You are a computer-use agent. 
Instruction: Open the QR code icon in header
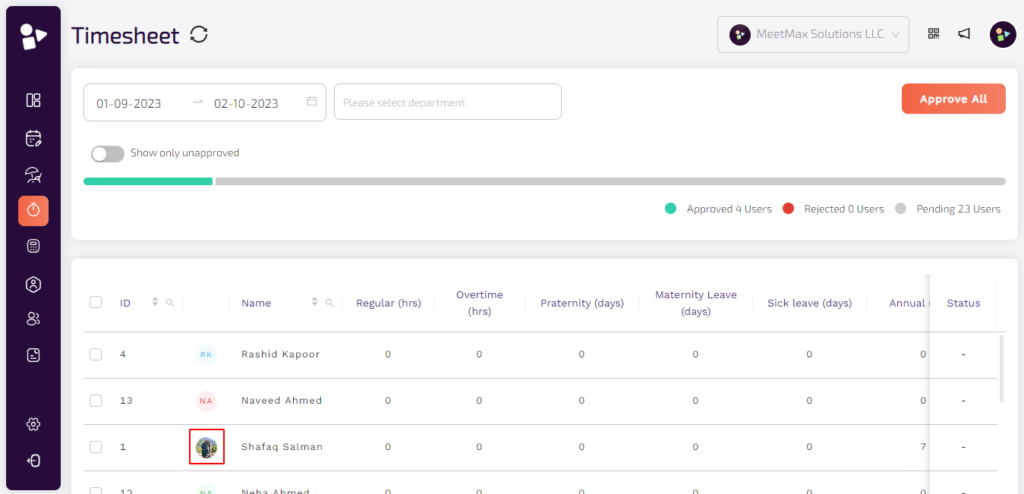click(934, 34)
